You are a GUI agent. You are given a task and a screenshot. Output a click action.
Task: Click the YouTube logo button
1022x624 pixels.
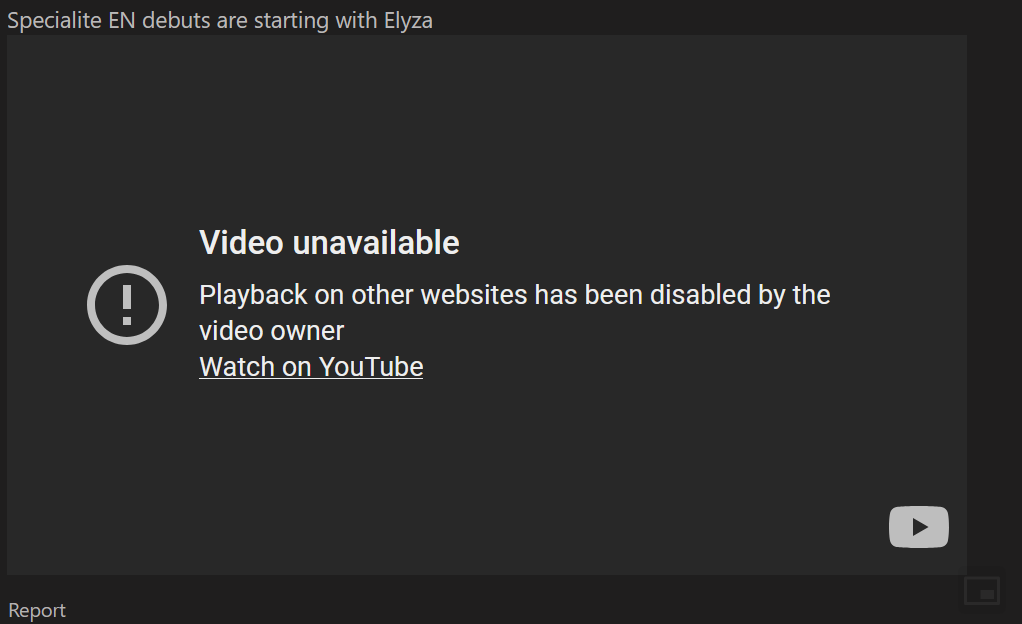pos(918,527)
